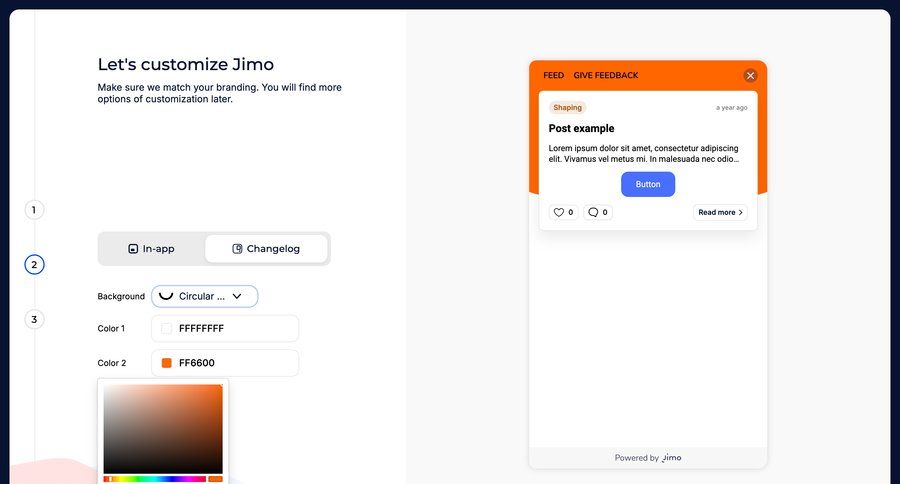Click the 'Color 1' label
This screenshot has width=900, height=484.
click(x=111, y=328)
